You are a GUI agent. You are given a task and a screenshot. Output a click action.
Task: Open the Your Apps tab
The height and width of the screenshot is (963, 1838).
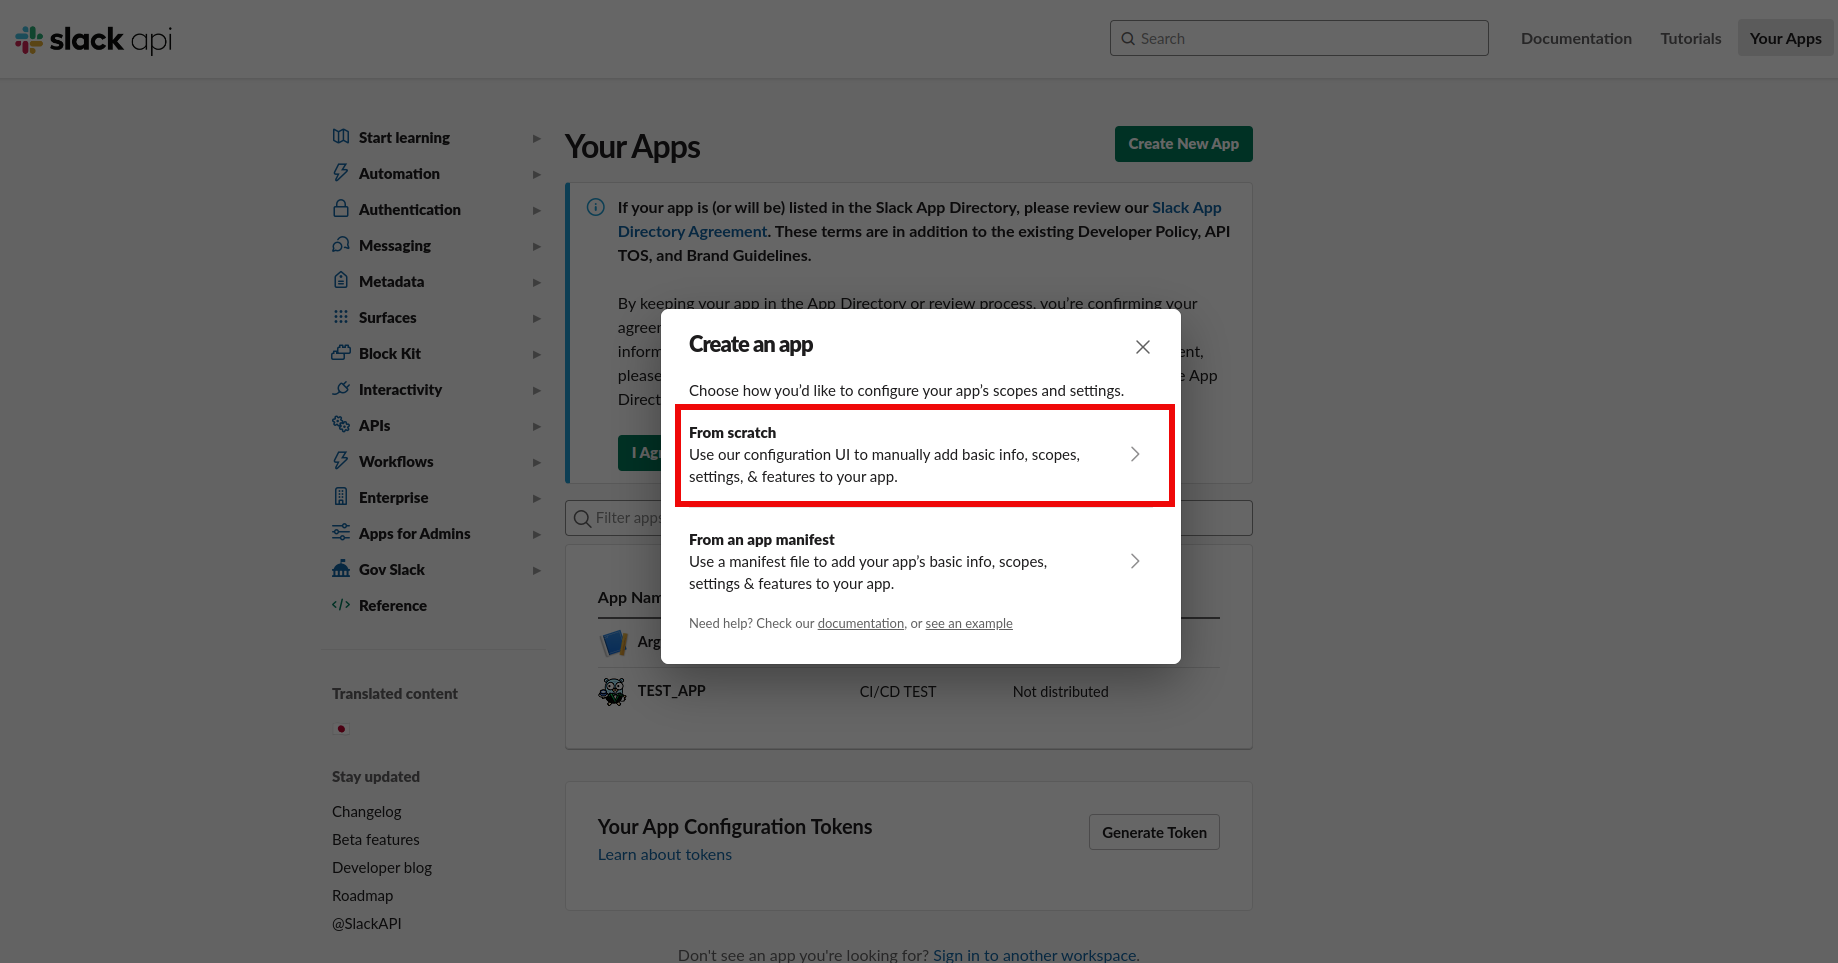[x=1786, y=38]
